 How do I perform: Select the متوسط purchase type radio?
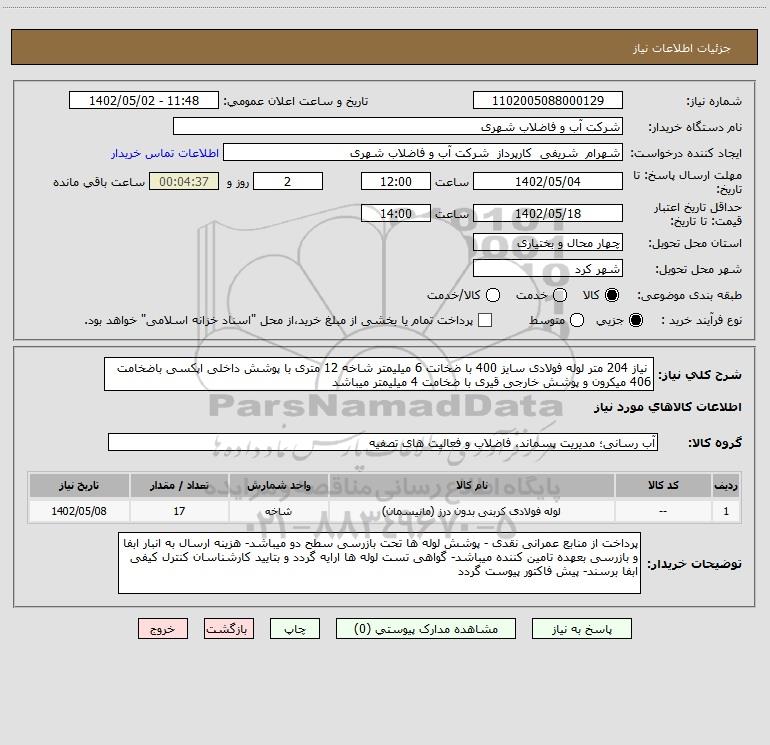point(577,320)
